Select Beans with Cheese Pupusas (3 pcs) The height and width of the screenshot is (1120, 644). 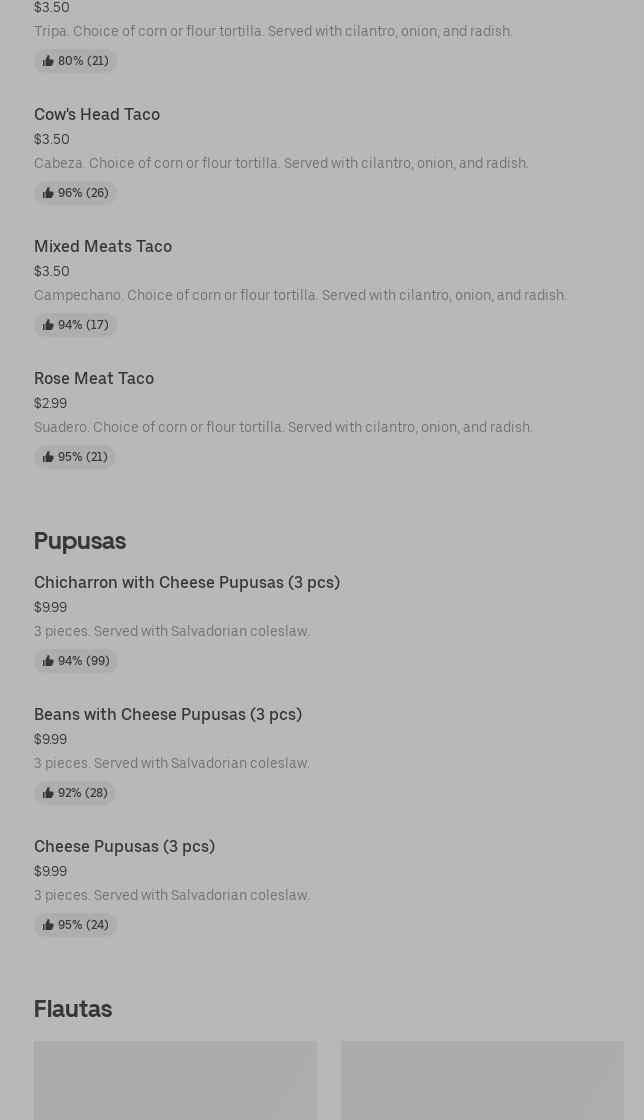(168, 714)
